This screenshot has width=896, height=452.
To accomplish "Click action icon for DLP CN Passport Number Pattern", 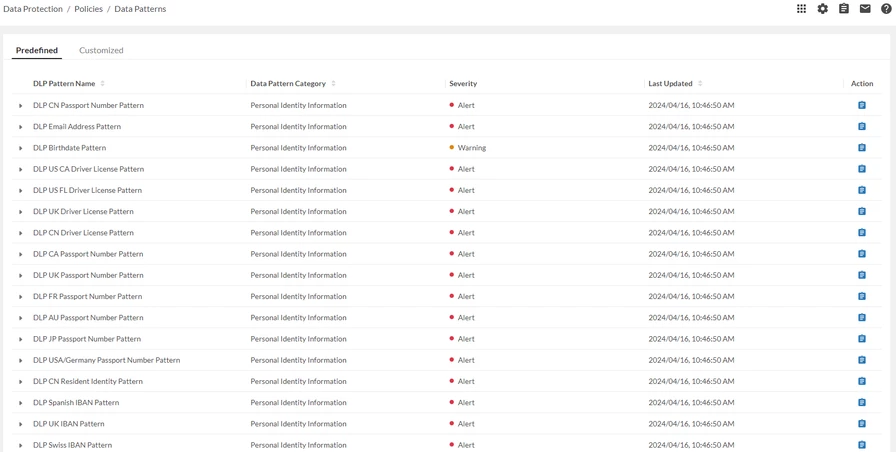I will point(862,105).
